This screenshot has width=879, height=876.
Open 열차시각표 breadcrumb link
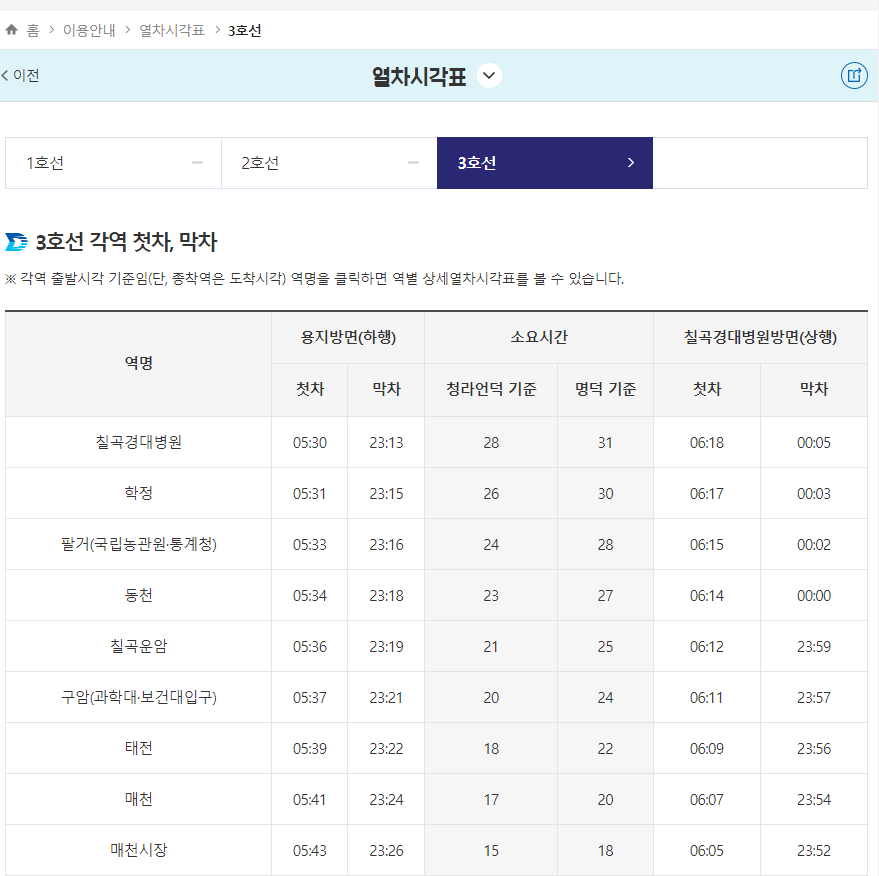(172, 30)
